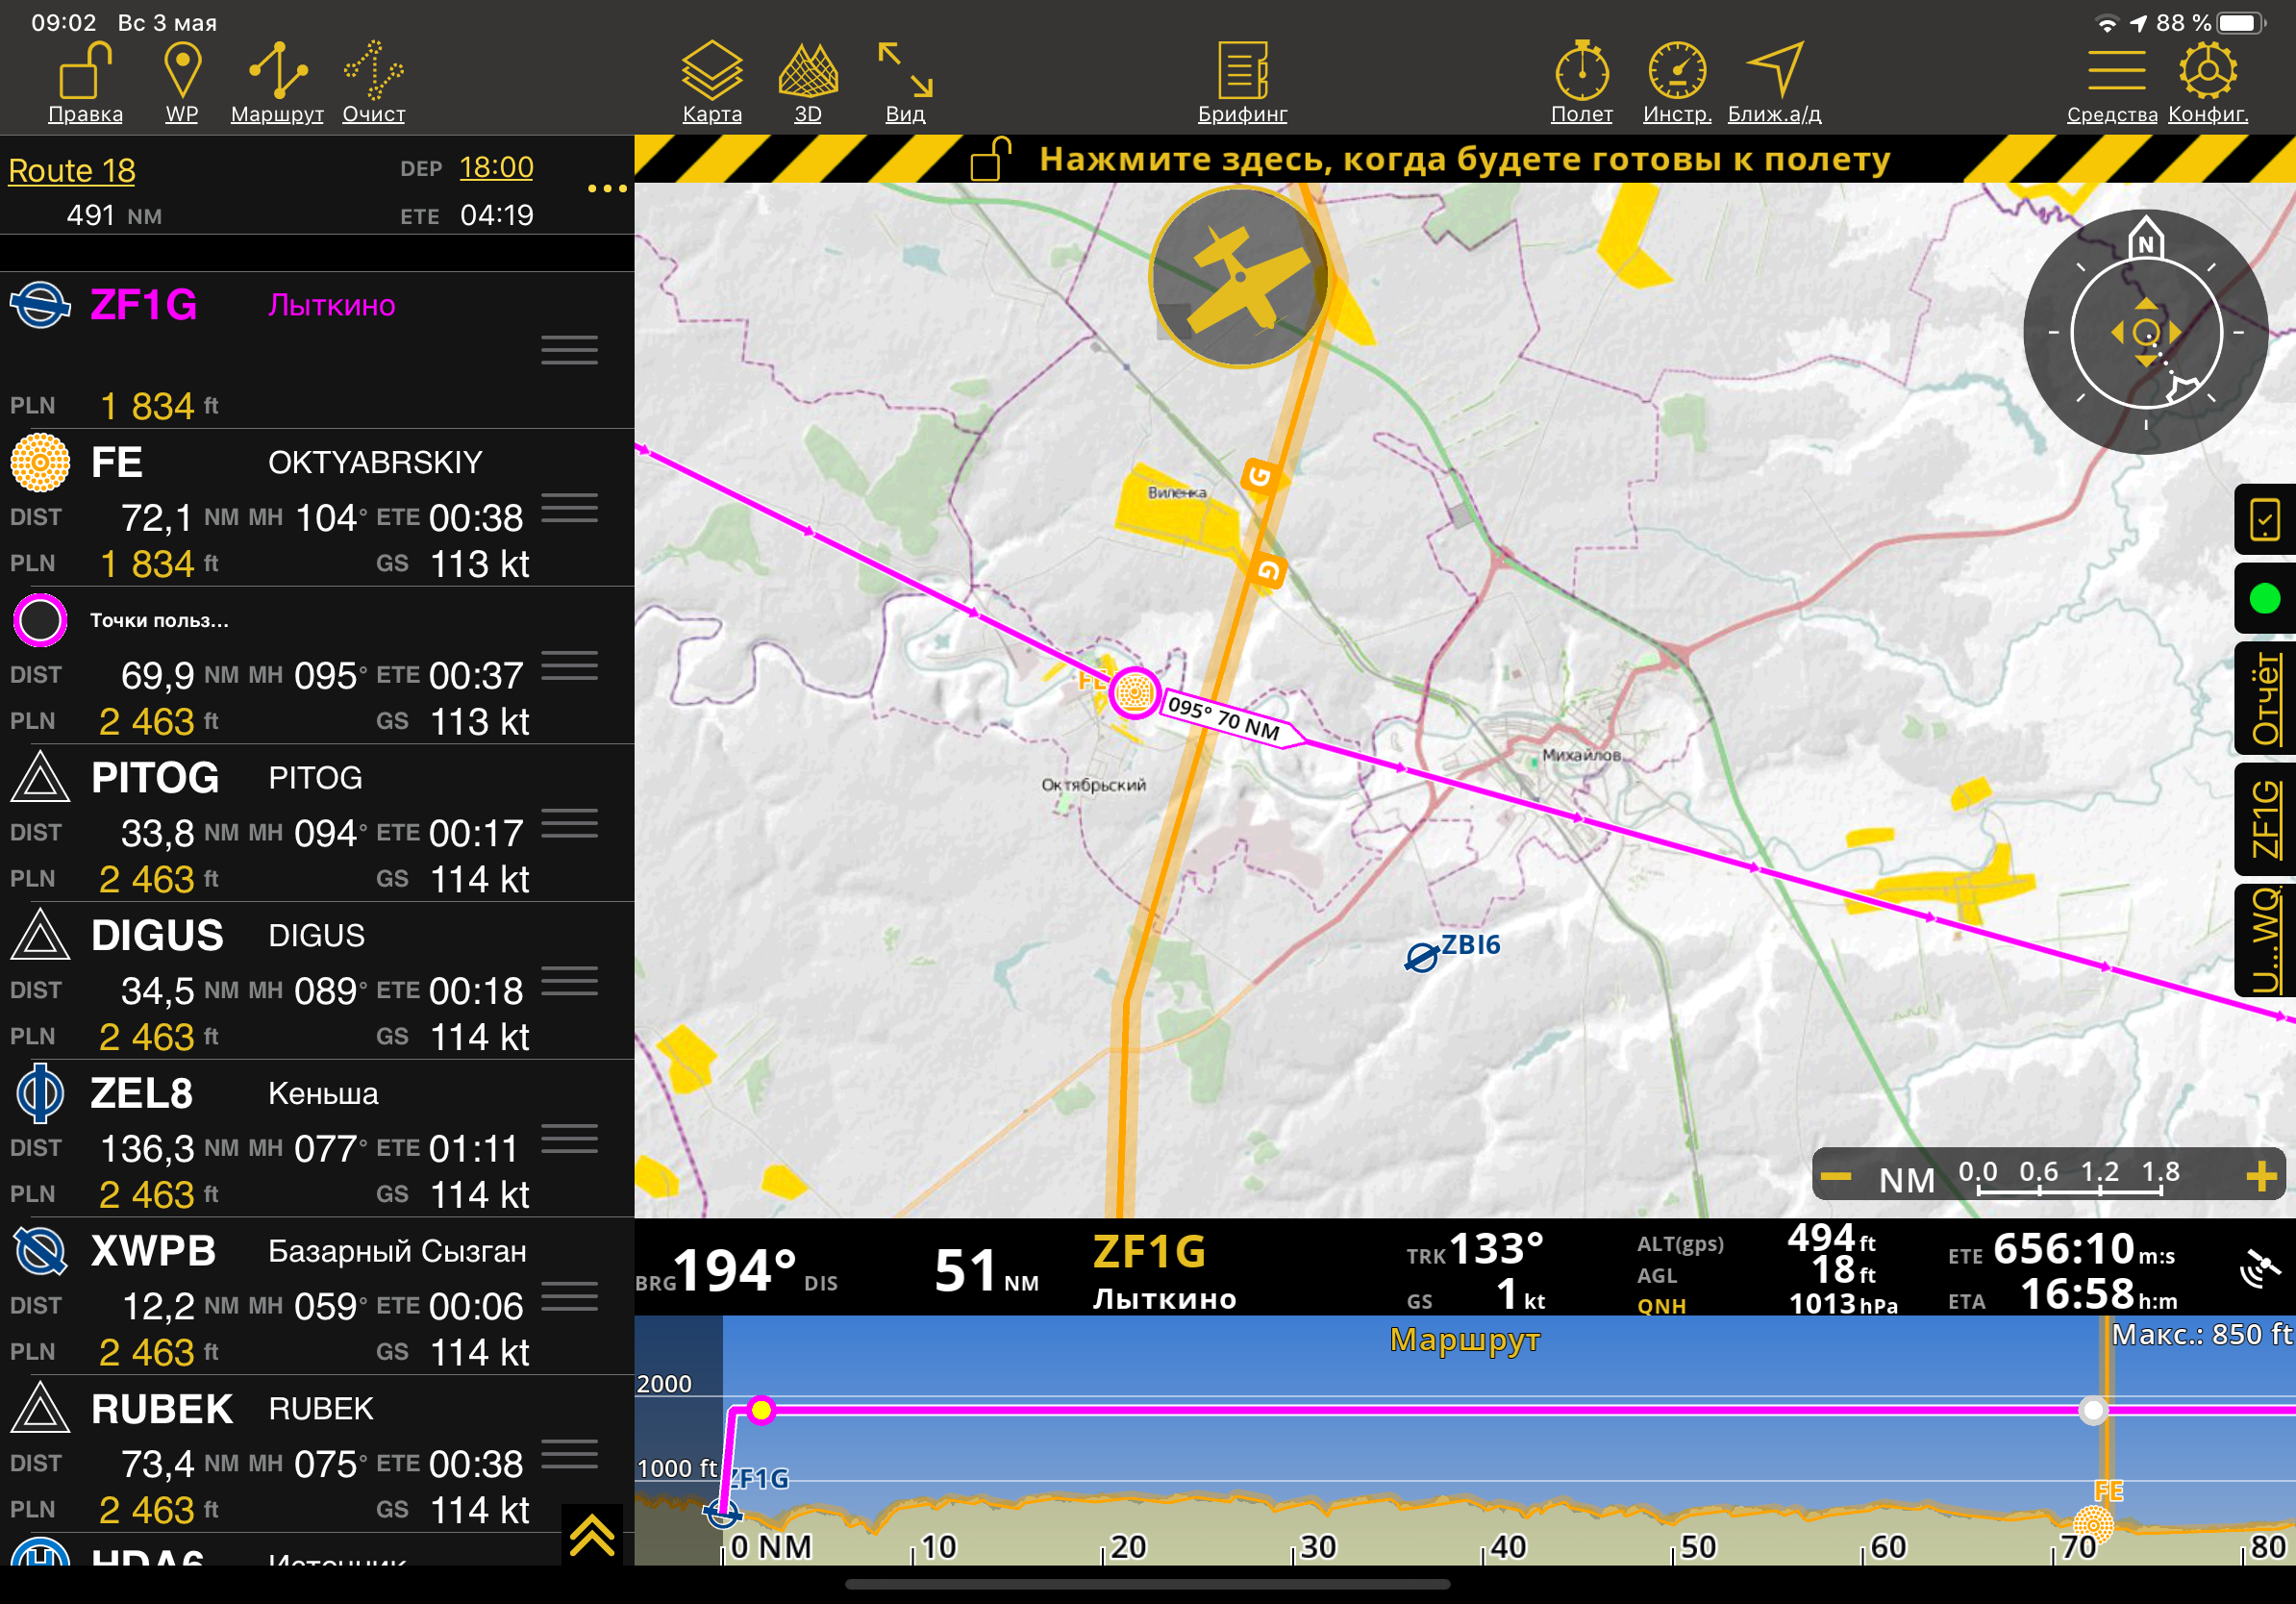Expand waypoint list with double chevron

592,1535
